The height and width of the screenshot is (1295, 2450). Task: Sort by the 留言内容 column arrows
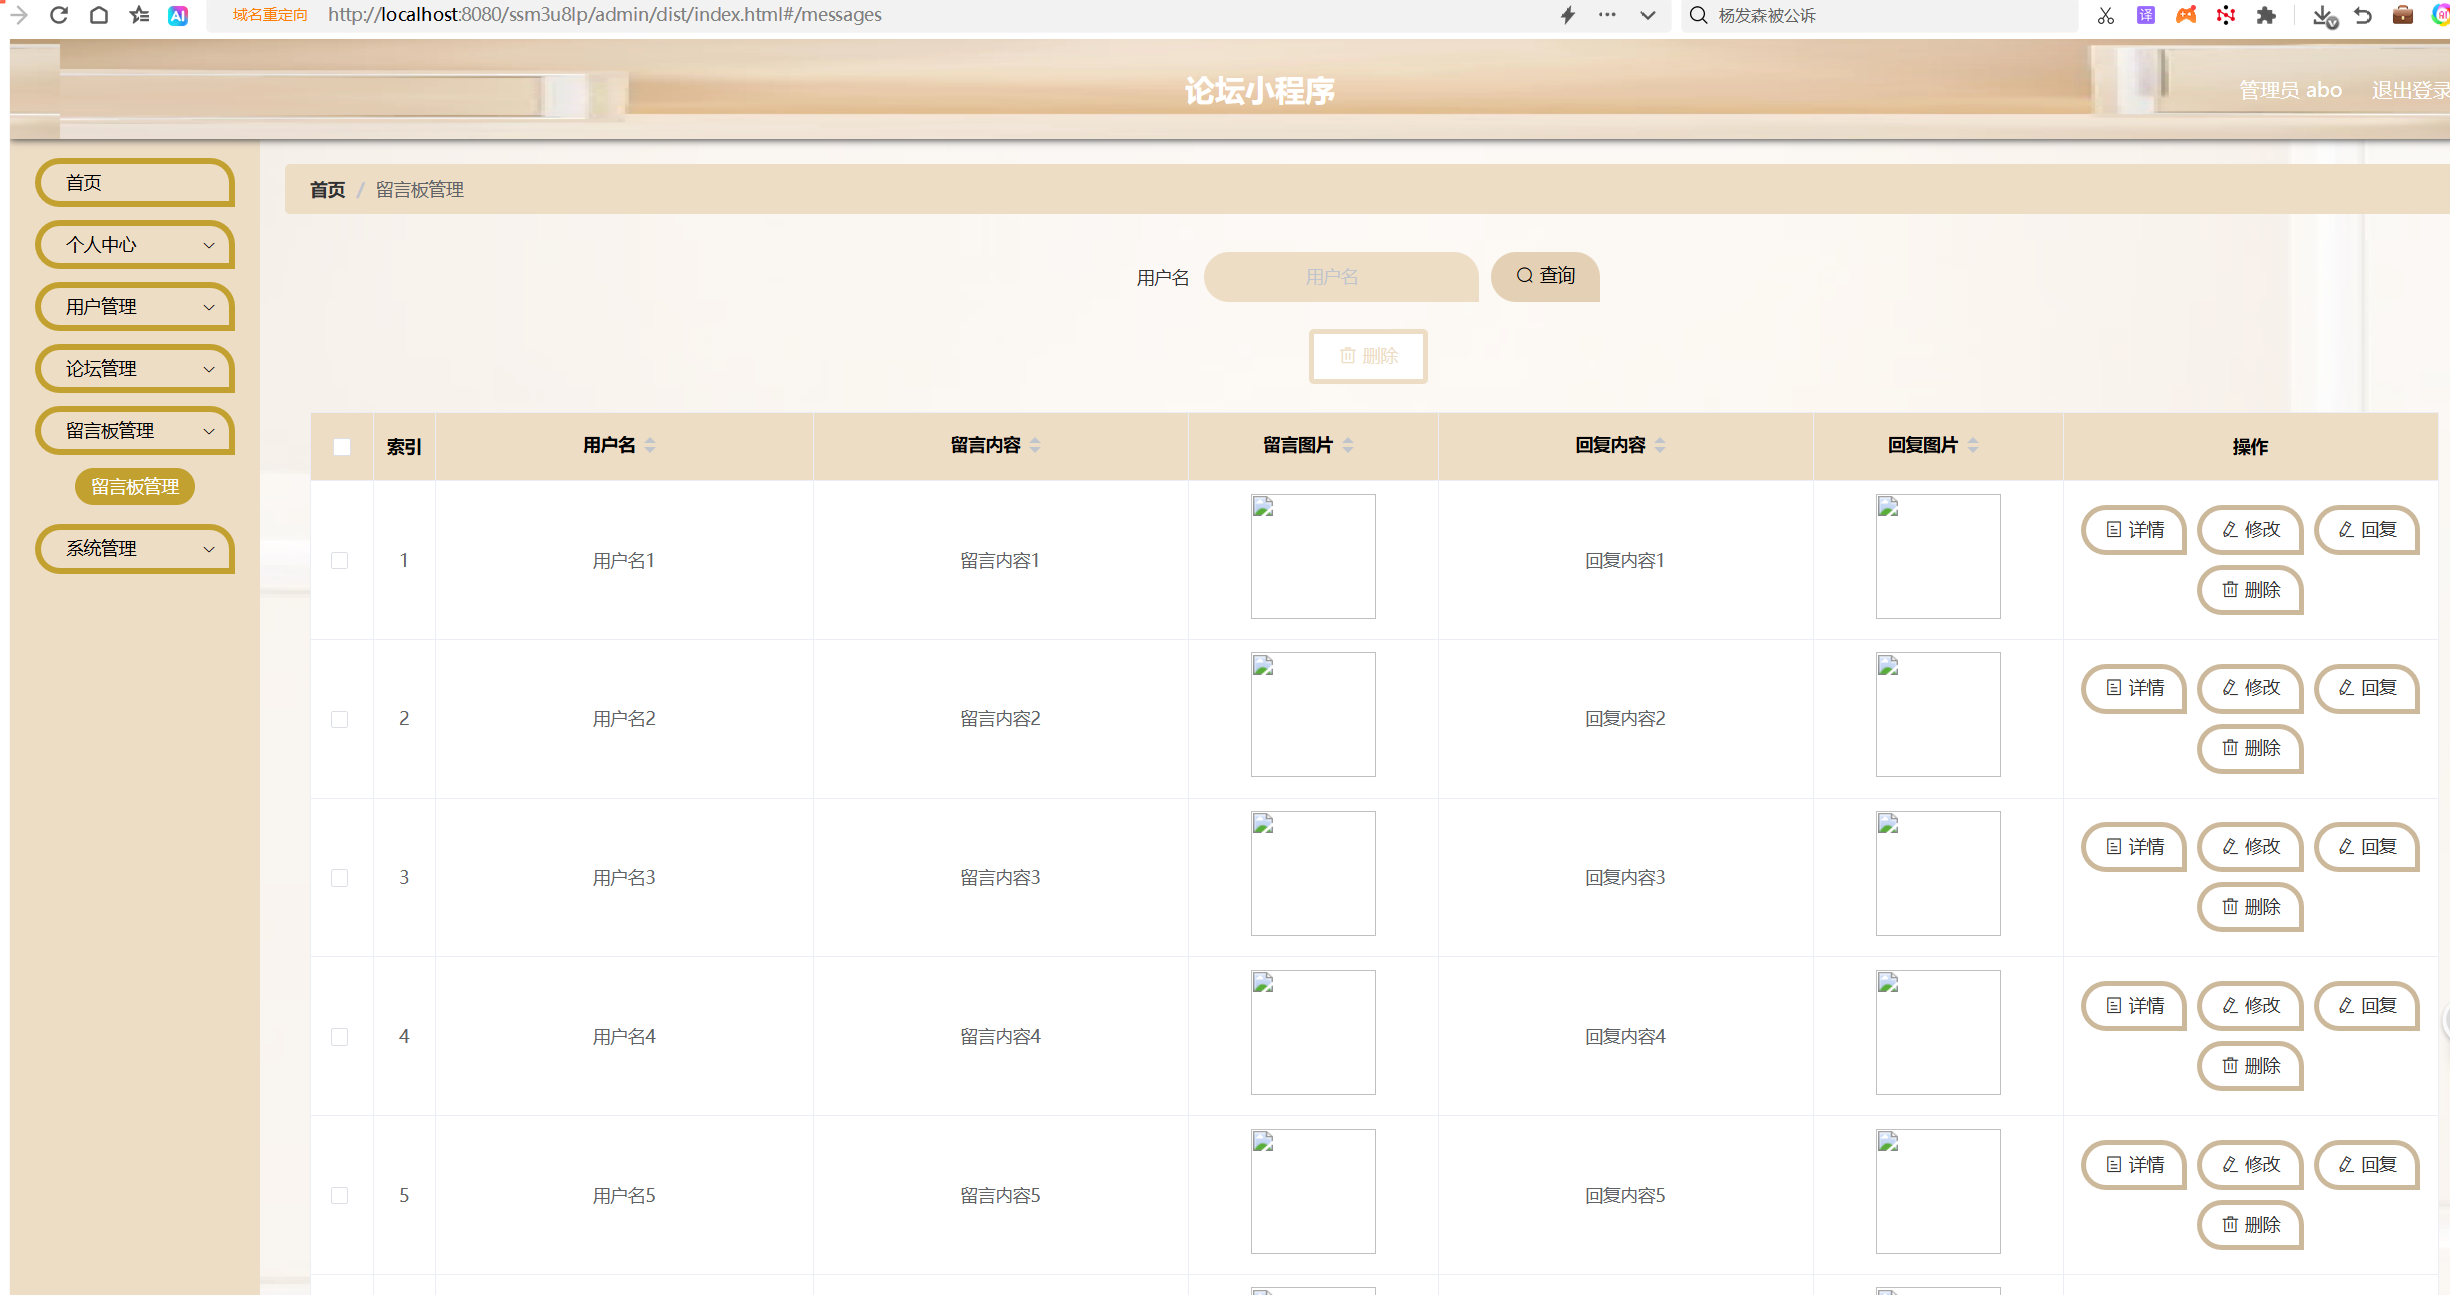[1035, 445]
